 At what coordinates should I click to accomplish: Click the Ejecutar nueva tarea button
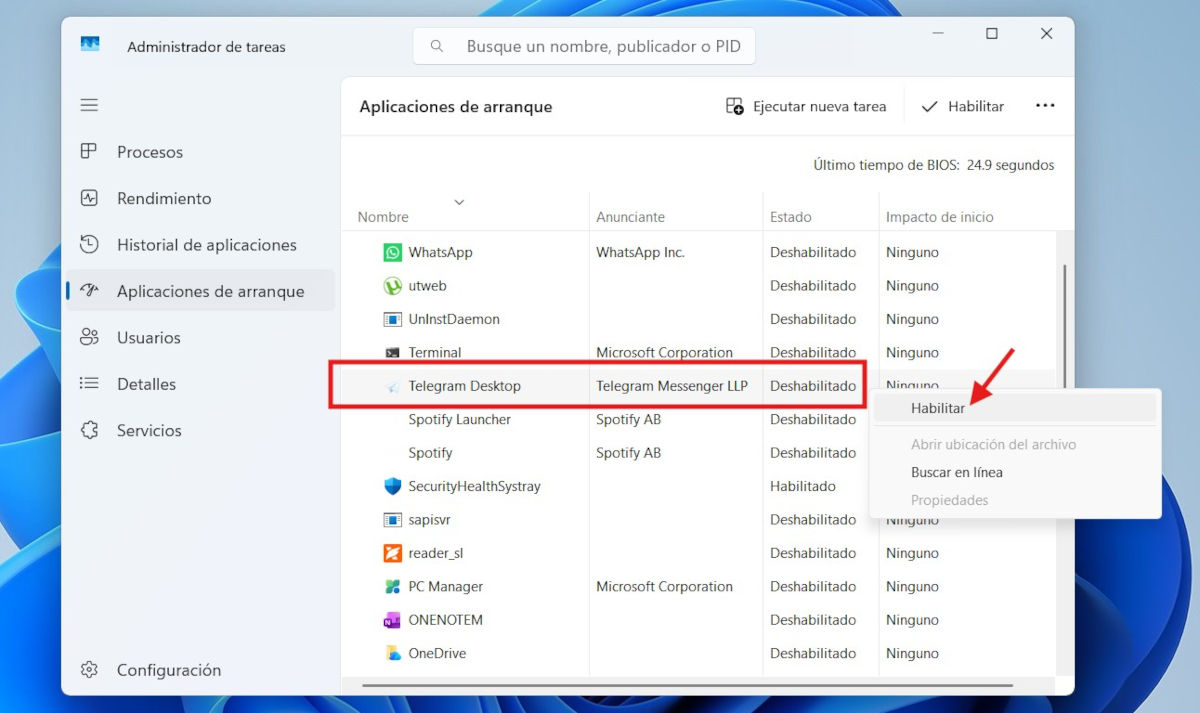point(806,105)
